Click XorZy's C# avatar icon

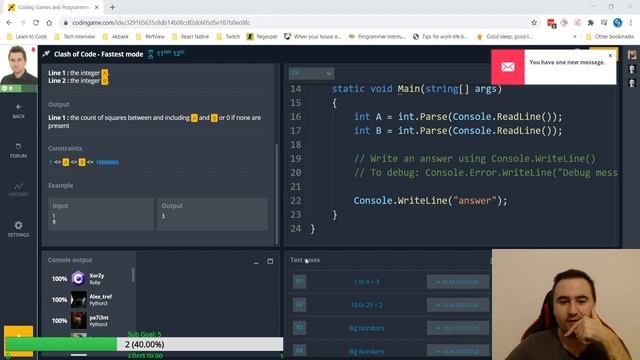click(x=78, y=278)
